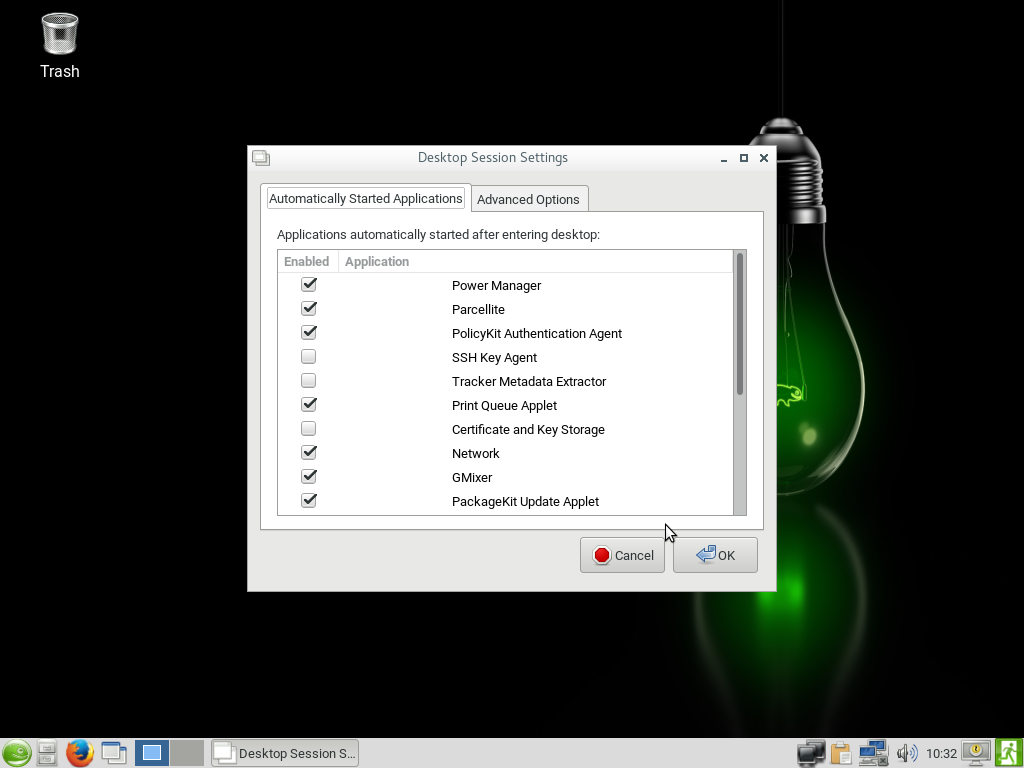The height and width of the screenshot is (768, 1024).
Task: Click the show desktop windows icon
Action: point(114,753)
